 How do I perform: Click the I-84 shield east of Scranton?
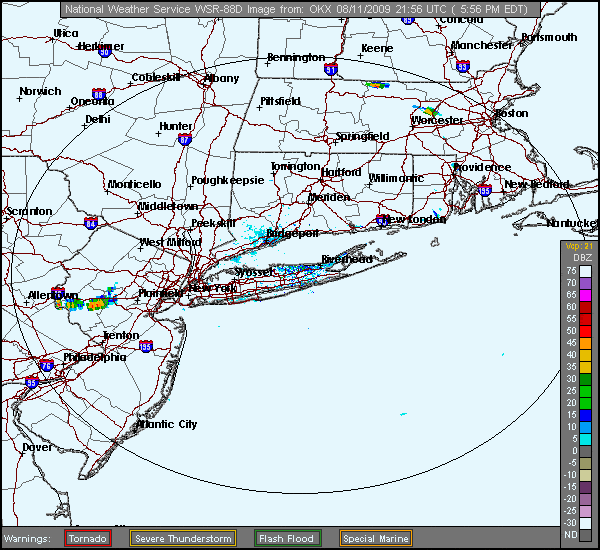(x=91, y=223)
